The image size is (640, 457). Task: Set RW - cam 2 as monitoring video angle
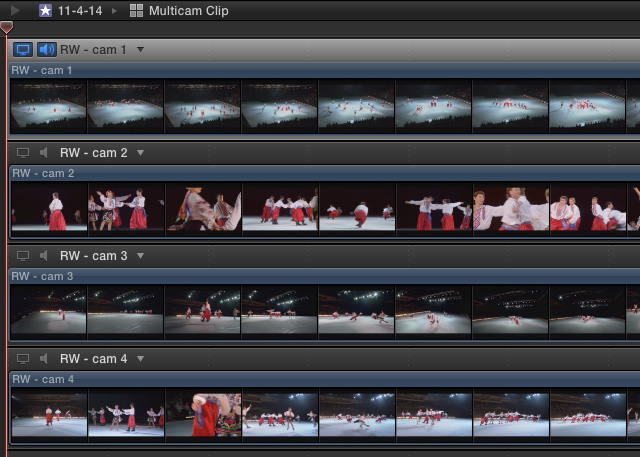23,153
